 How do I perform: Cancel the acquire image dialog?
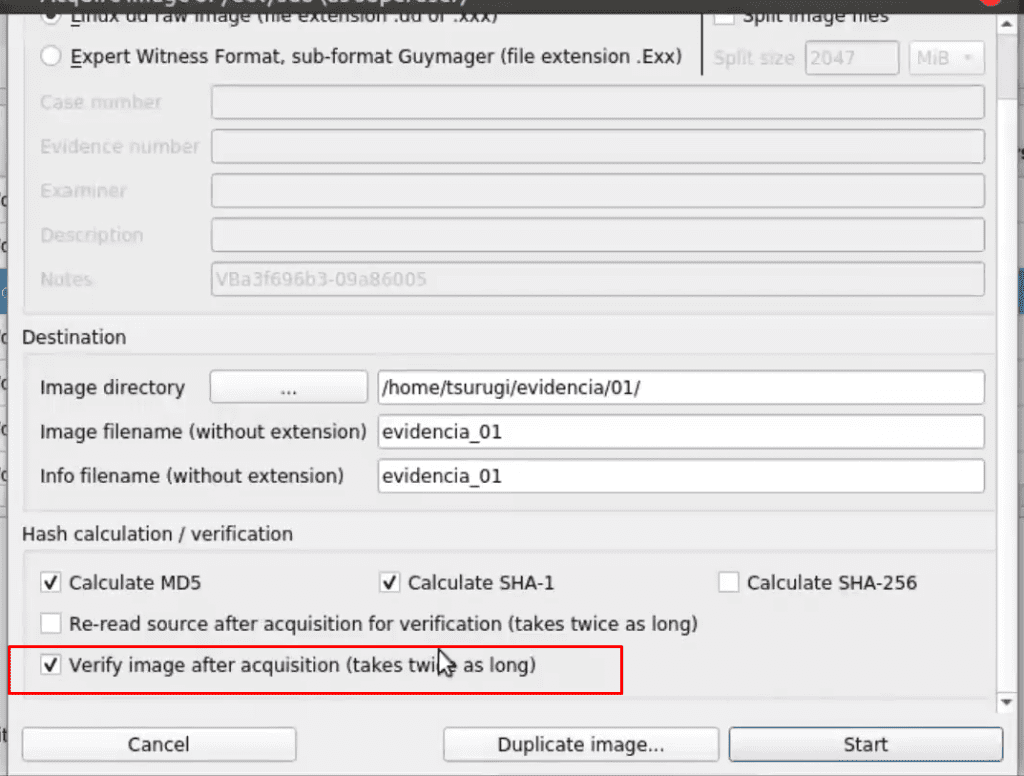click(159, 744)
